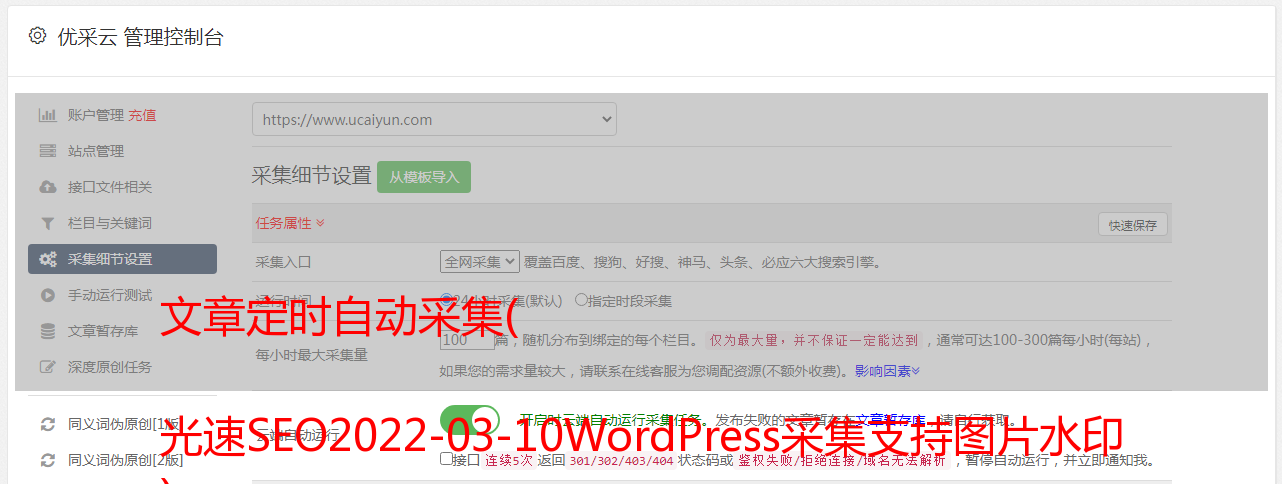This screenshot has height=484, width=1282.
Task: Toggle the cloud auto-run switch
Action: (470, 420)
